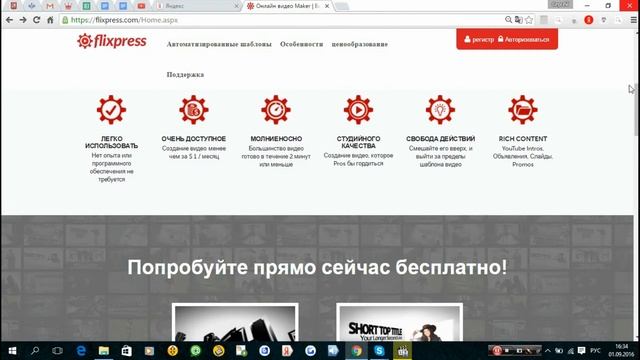640x360 pixels.
Task: Click the zoom magnifier icon in address bar
Action: pyautogui.click(x=508, y=20)
